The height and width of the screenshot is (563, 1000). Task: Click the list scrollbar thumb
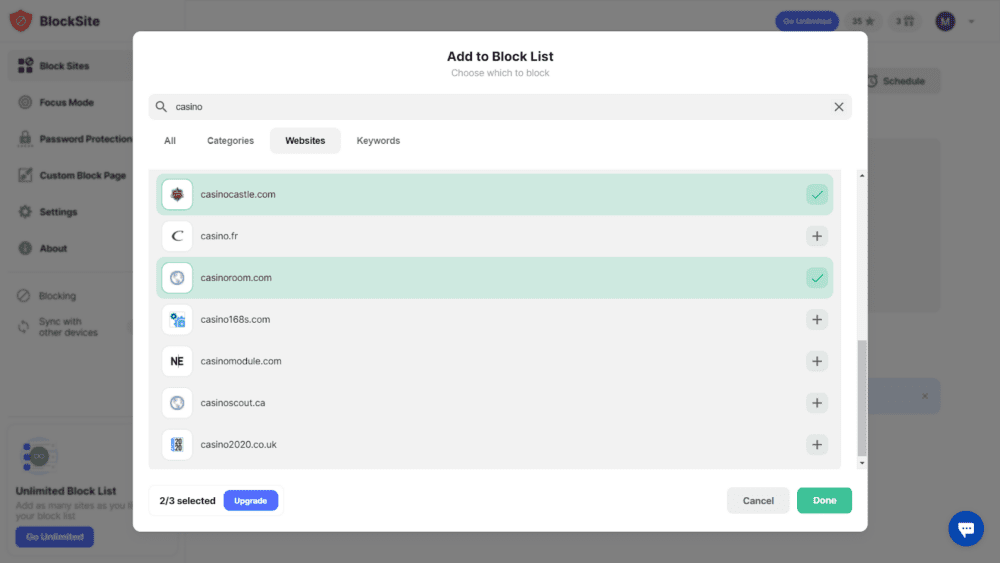click(862, 398)
